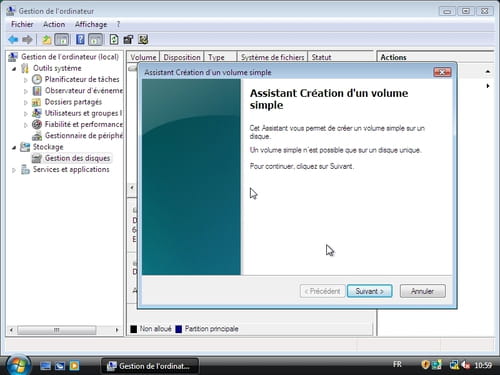Click the Back arrow toolbar icon
Image resolution: width=500 pixels, height=375 pixels.
[x=13, y=40]
